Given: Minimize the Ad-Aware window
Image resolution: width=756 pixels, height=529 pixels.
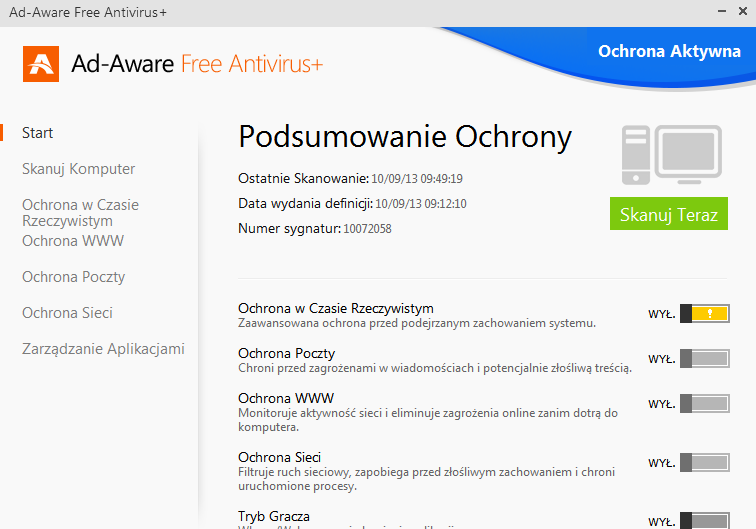Looking at the screenshot, I should pos(722,11).
